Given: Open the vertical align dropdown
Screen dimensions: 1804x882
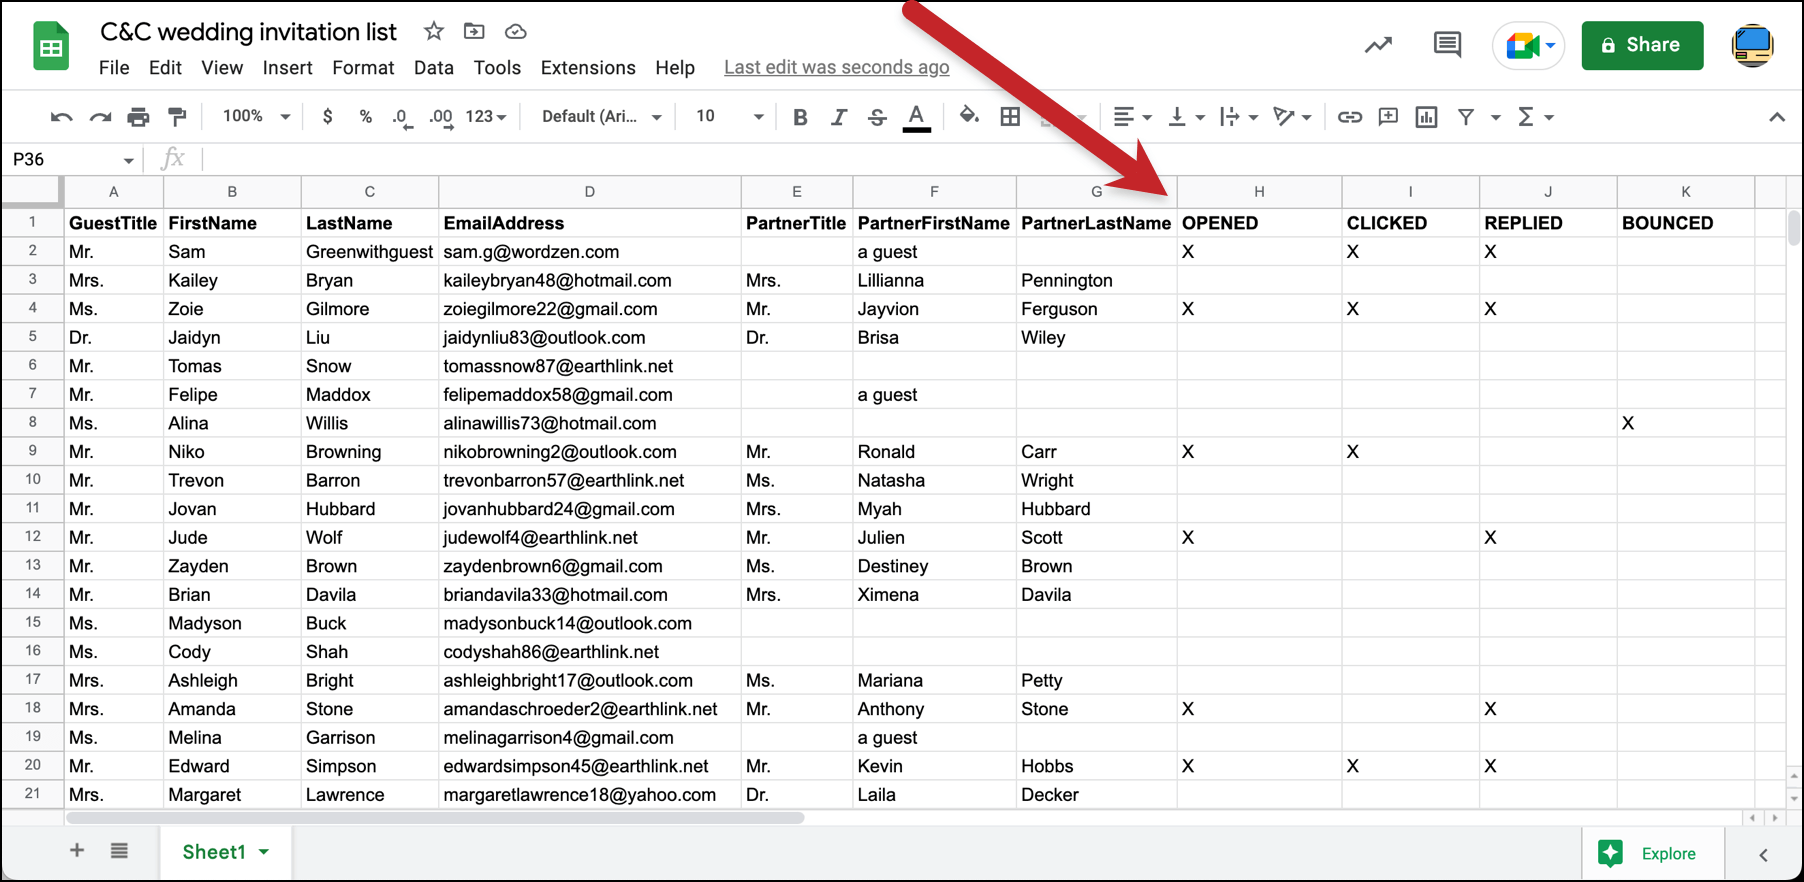Looking at the screenshot, I should click(1186, 117).
